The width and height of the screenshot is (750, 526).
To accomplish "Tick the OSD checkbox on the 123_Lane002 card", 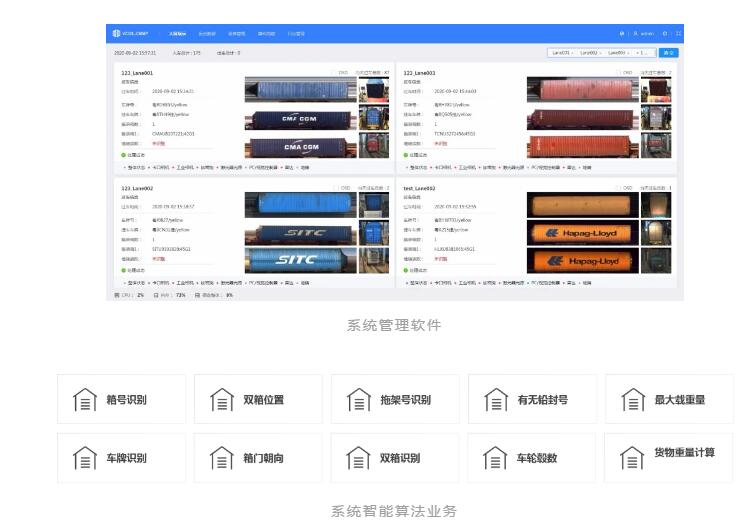I will [x=336, y=188].
